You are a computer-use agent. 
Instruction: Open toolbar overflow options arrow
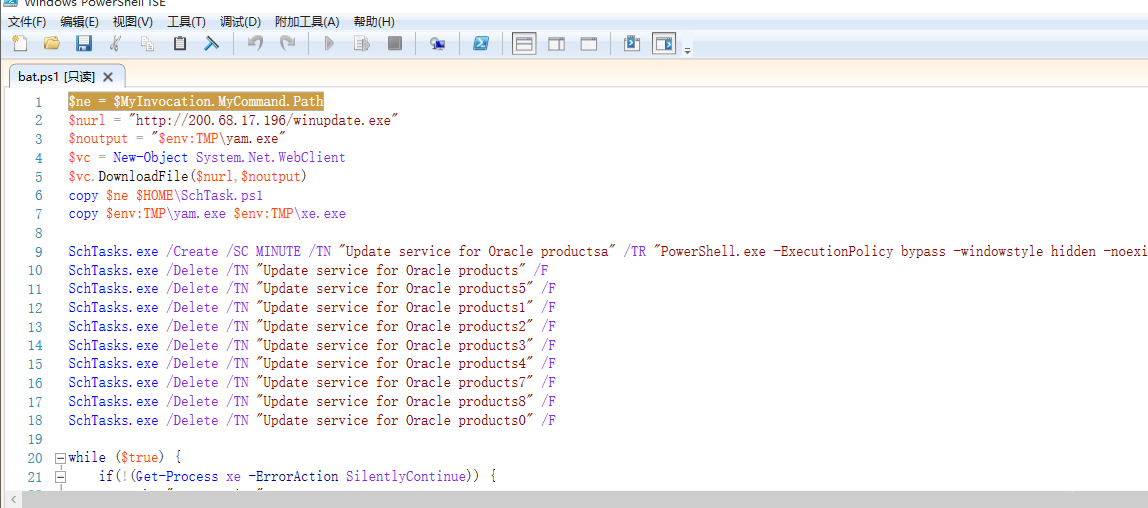687,50
